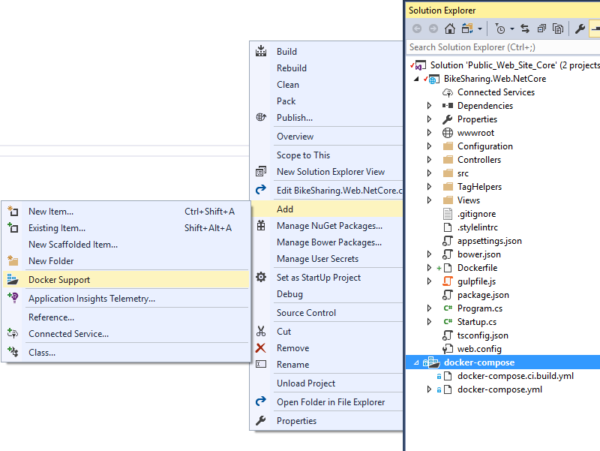The height and width of the screenshot is (451, 600).
Task: Click Publish in the project context menu
Action: coord(294,117)
